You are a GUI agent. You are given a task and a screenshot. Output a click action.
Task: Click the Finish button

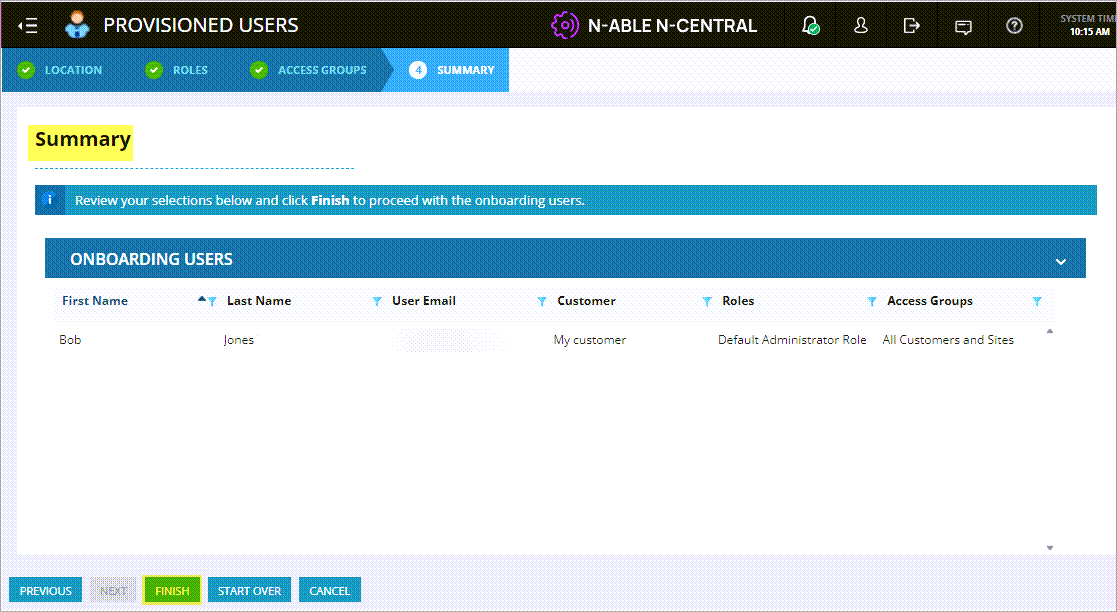click(x=172, y=591)
